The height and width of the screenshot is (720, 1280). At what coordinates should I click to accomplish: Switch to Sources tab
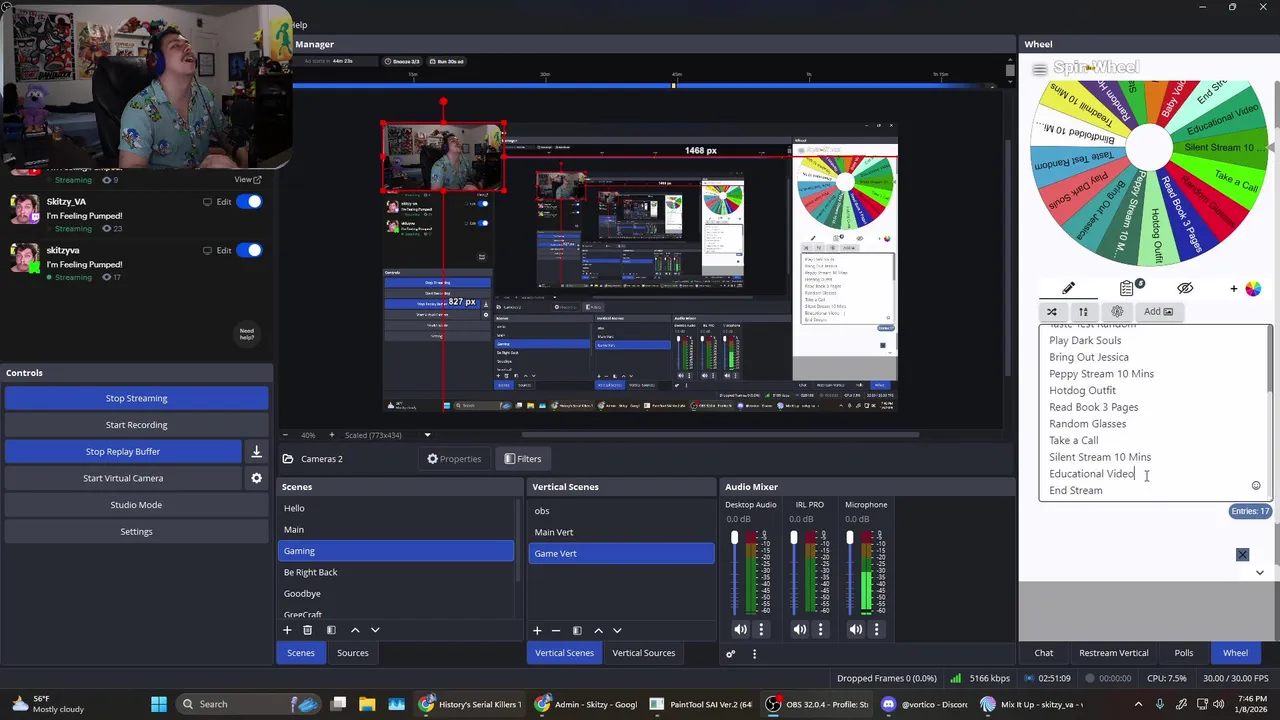[352, 653]
